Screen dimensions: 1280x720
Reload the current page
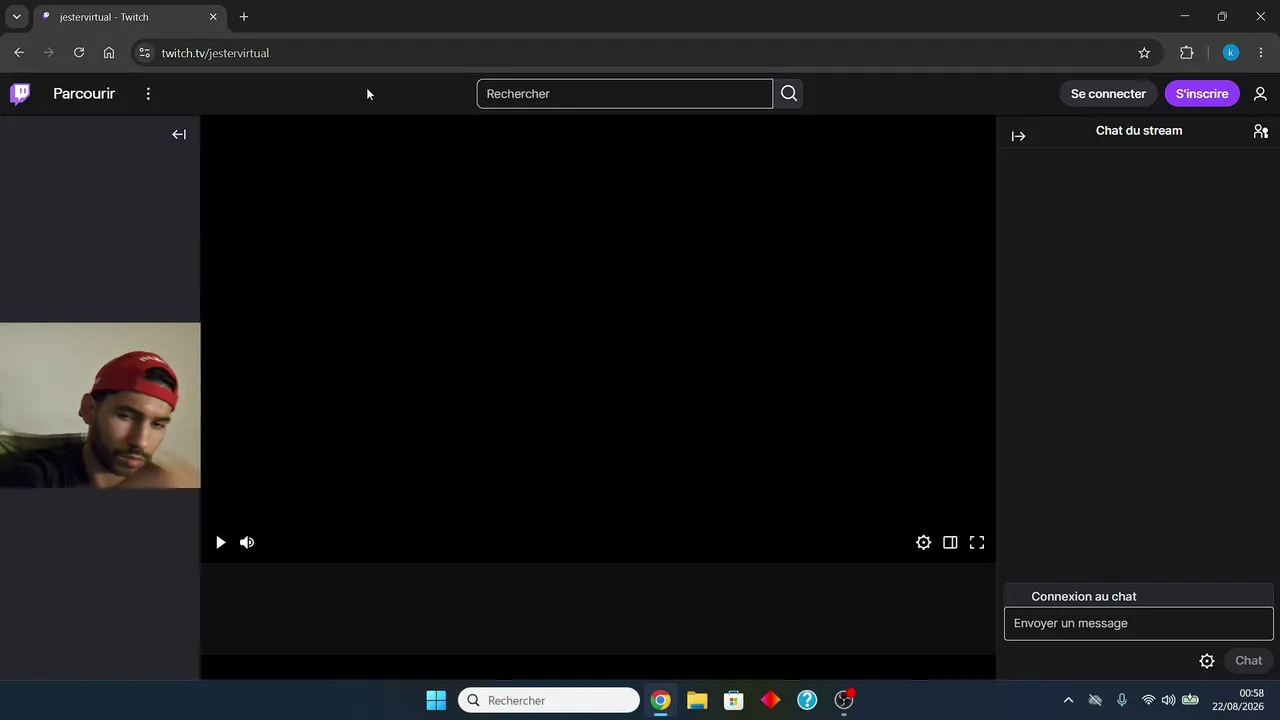pyautogui.click(x=79, y=53)
